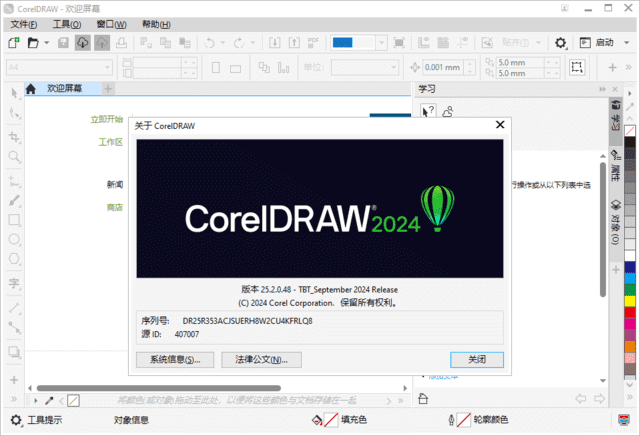This screenshot has height=436, width=640.
Task: Click the home icon on welcome tab
Action: click(x=31, y=89)
